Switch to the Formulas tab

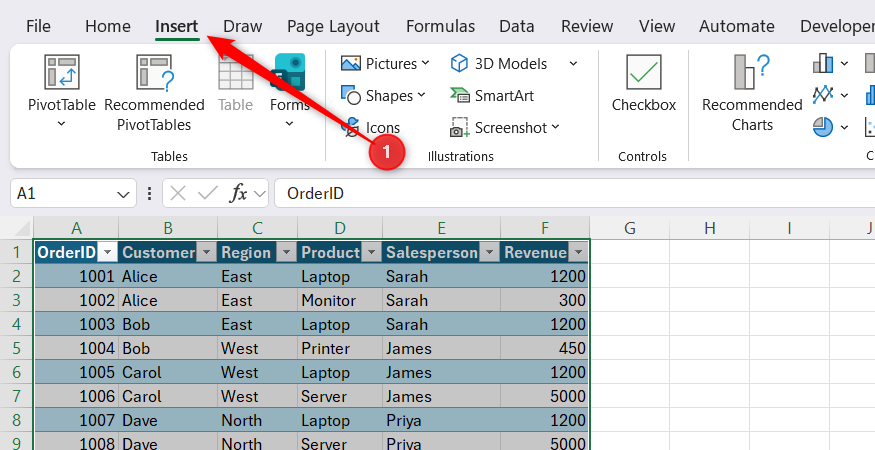(440, 26)
